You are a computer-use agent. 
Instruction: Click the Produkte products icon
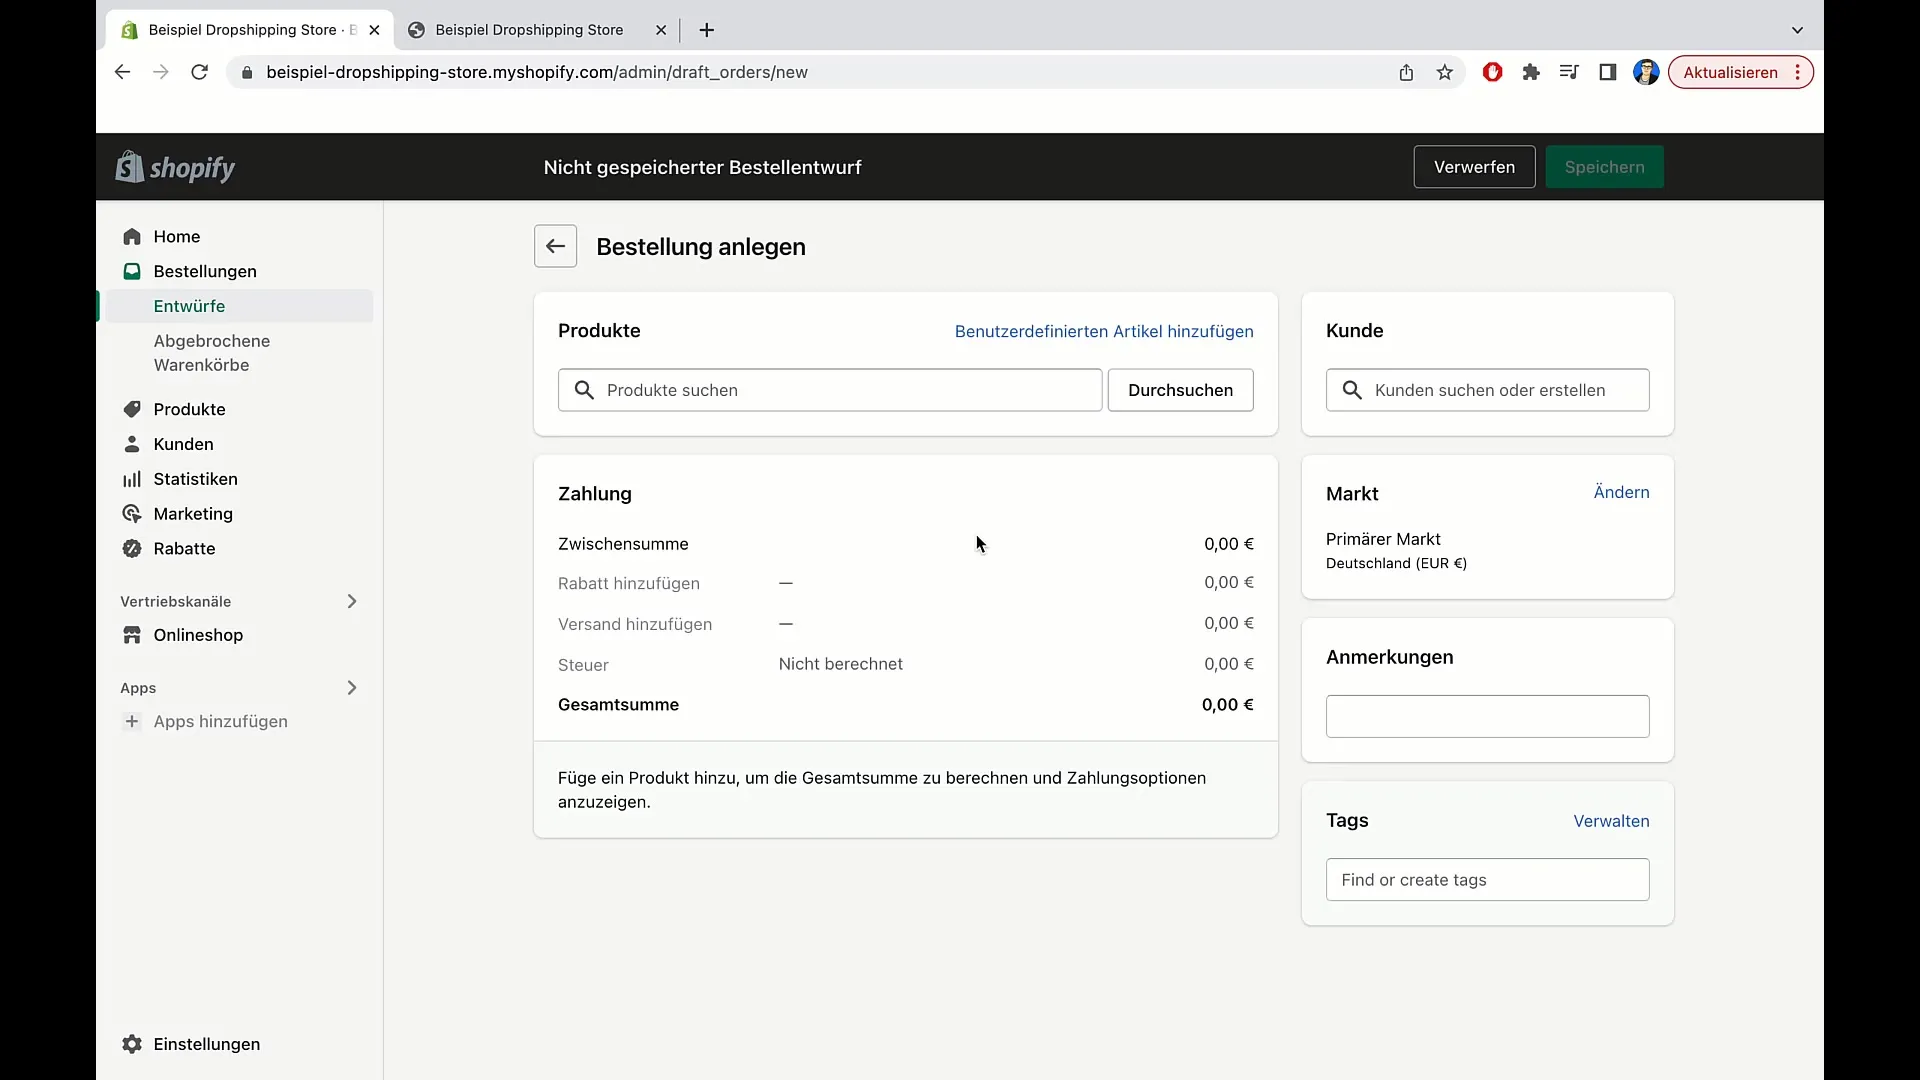pos(132,409)
